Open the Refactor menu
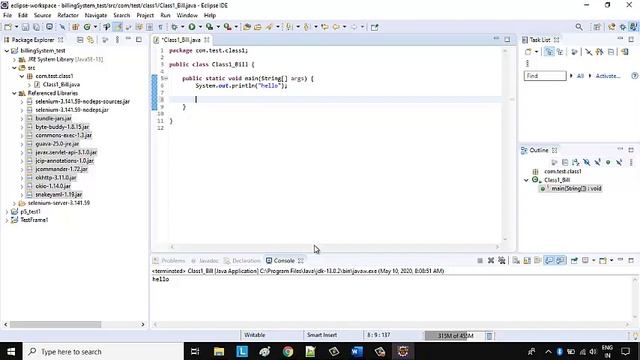This screenshot has width=640, height=360. pos(68,15)
